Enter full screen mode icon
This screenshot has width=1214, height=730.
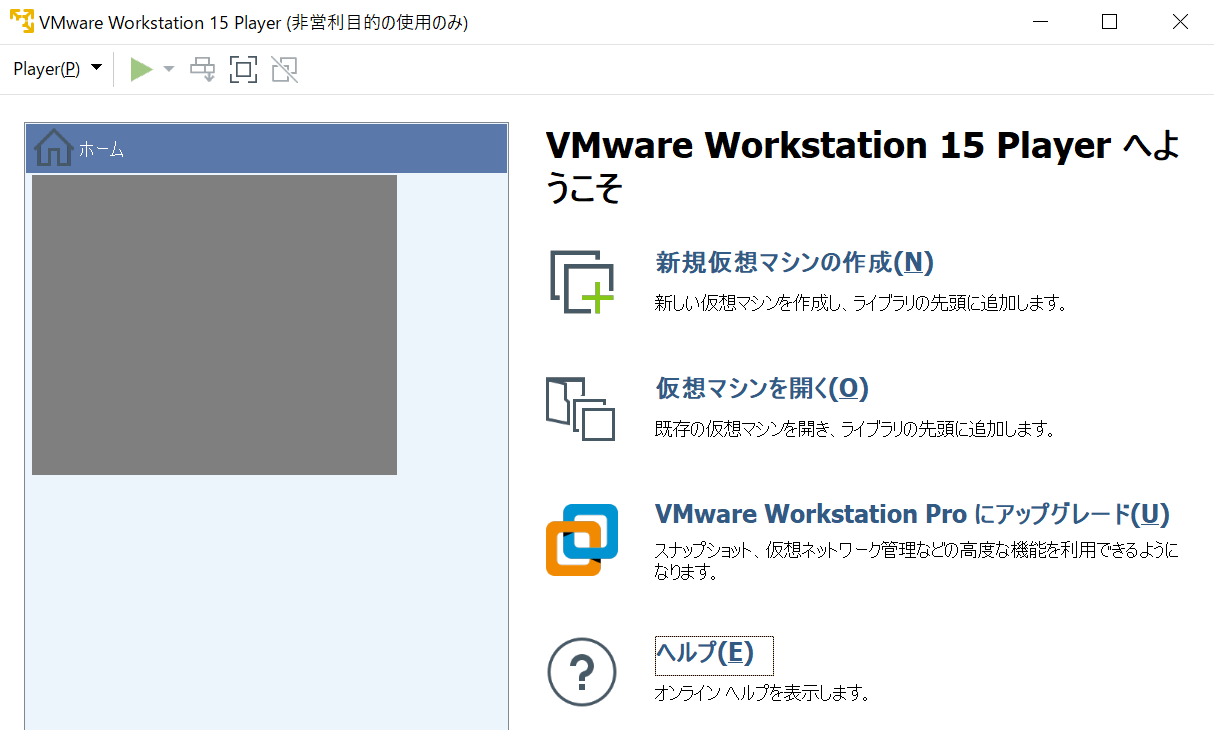coord(243,69)
